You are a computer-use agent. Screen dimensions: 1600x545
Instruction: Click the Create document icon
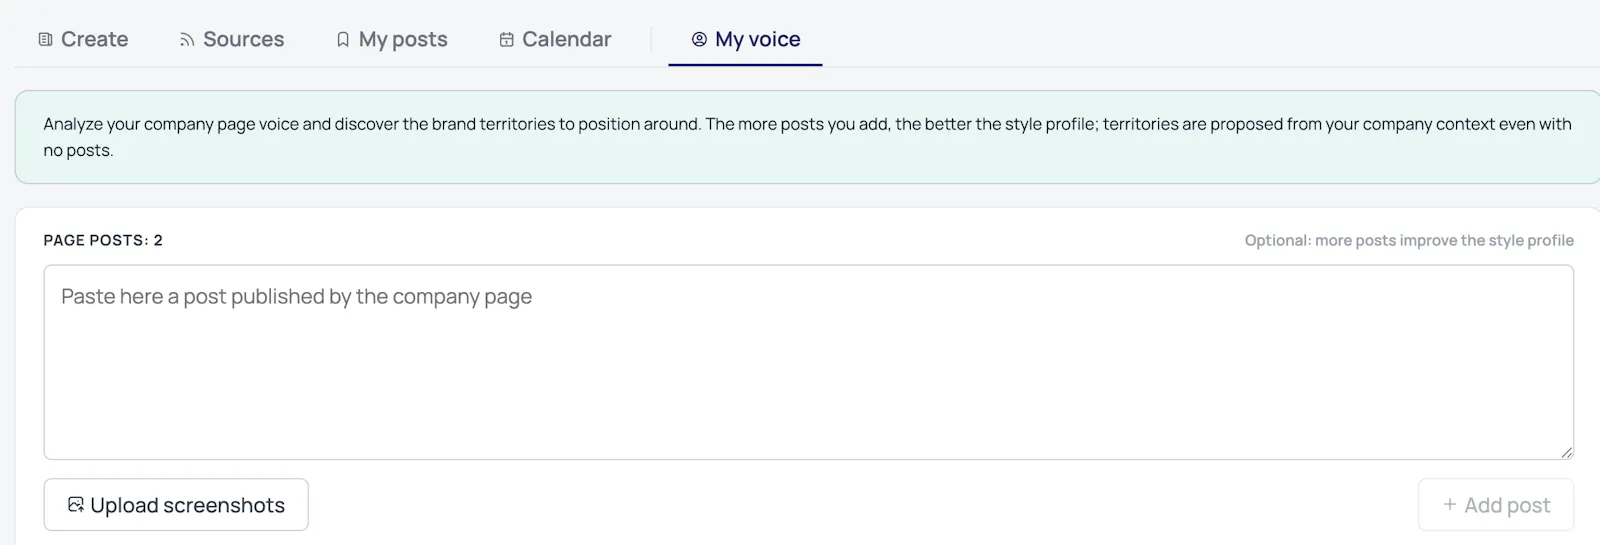point(45,39)
